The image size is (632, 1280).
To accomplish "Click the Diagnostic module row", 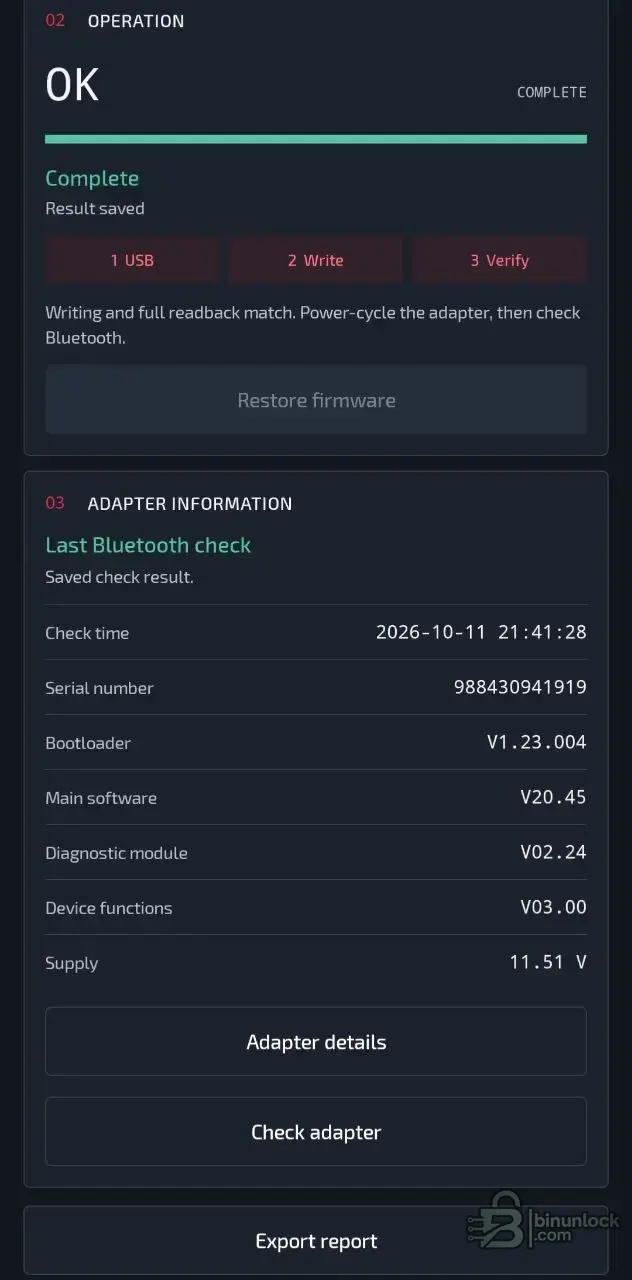I will coord(316,852).
